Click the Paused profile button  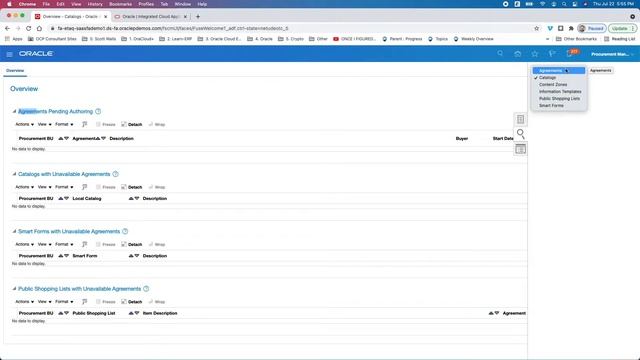click(591, 29)
